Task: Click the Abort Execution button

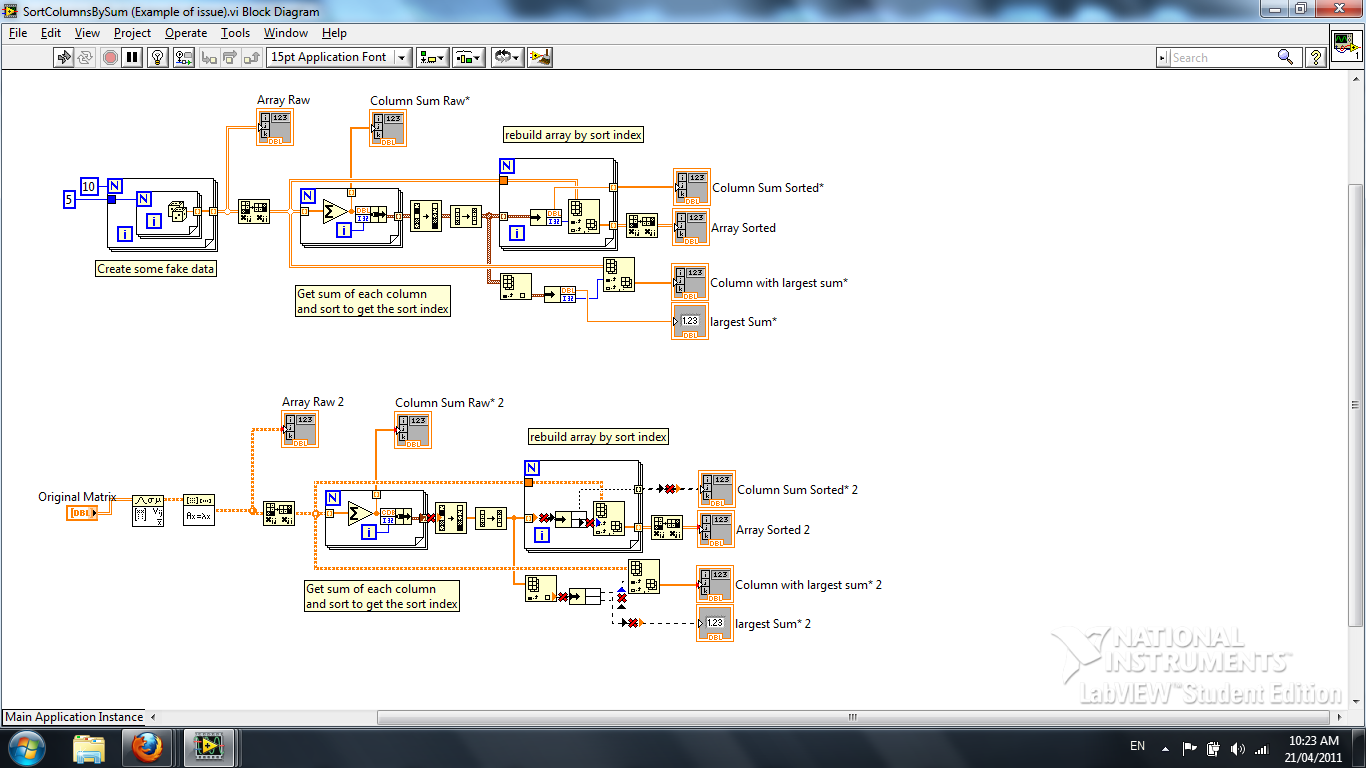Action: coord(110,57)
